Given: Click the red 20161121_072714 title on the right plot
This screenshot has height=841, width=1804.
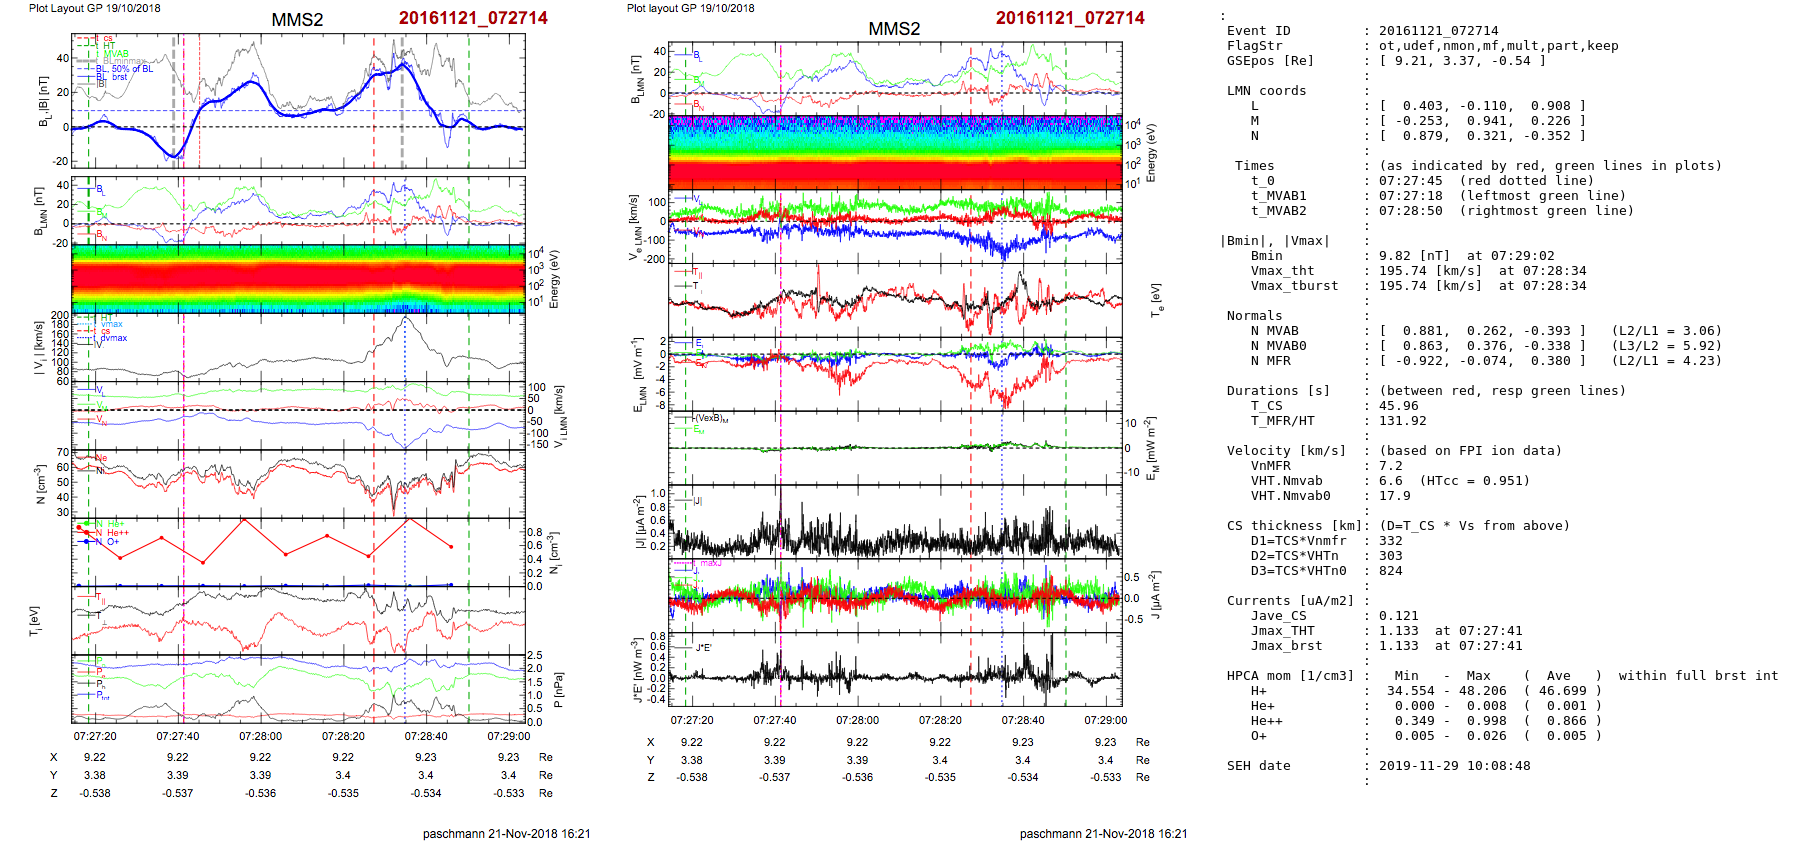Looking at the screenshot, I should (1069, 18).
